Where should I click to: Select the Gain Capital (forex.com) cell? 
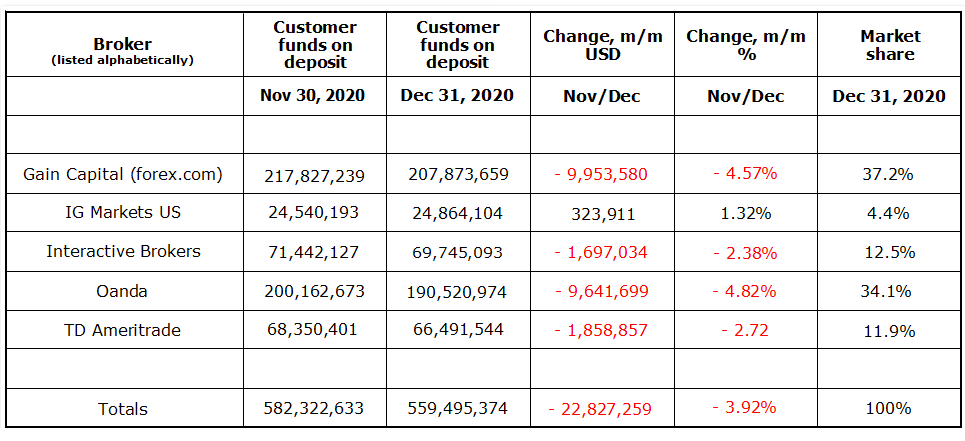tap(123, 175)
